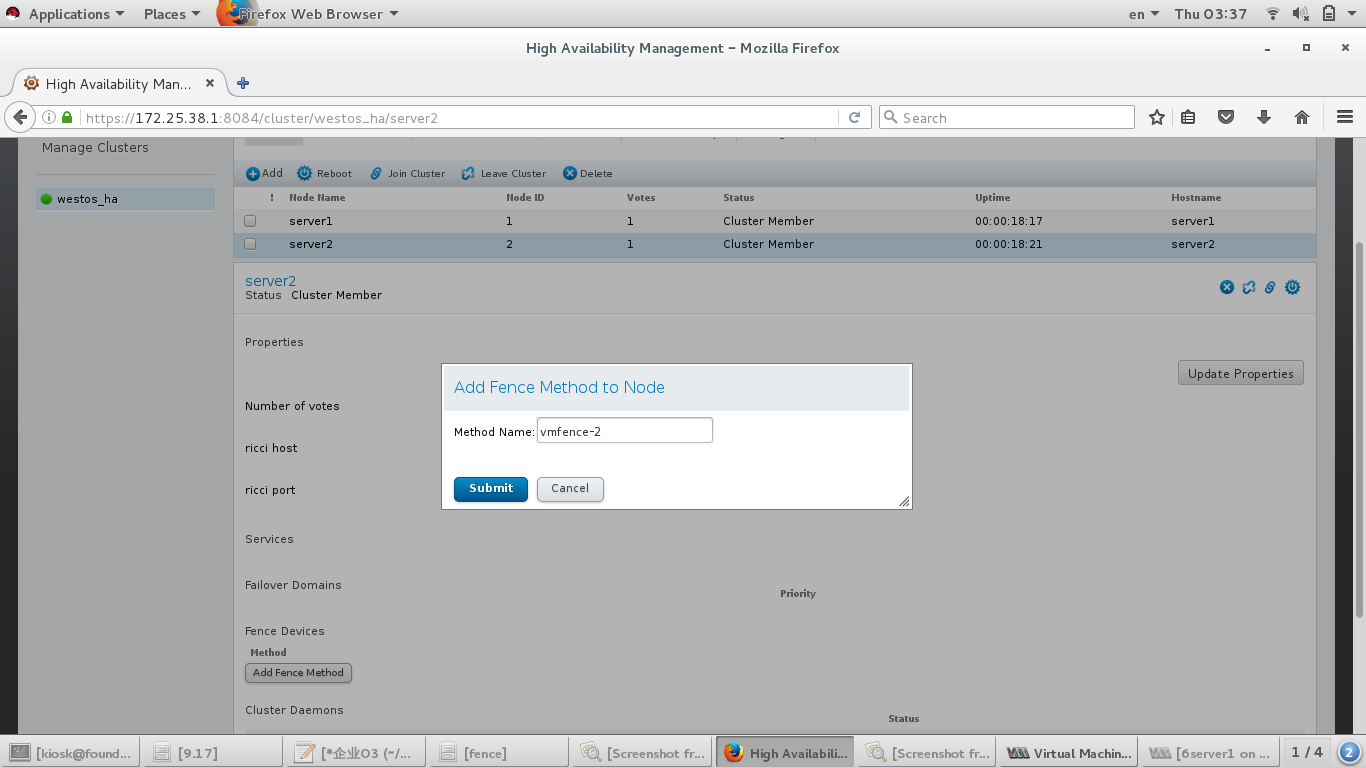Viewport: 1366px width, 768px height.
Task: Go to Firefox home page icon
Action: 1302,117
